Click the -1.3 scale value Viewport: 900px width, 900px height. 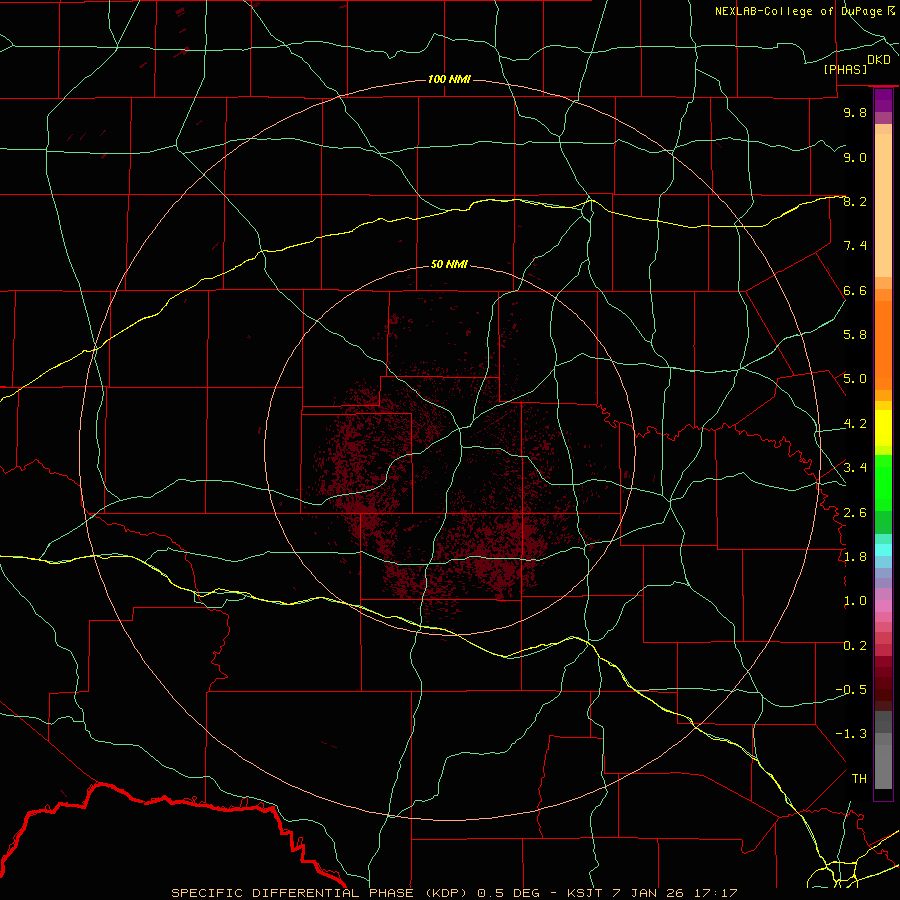(851, 734)
